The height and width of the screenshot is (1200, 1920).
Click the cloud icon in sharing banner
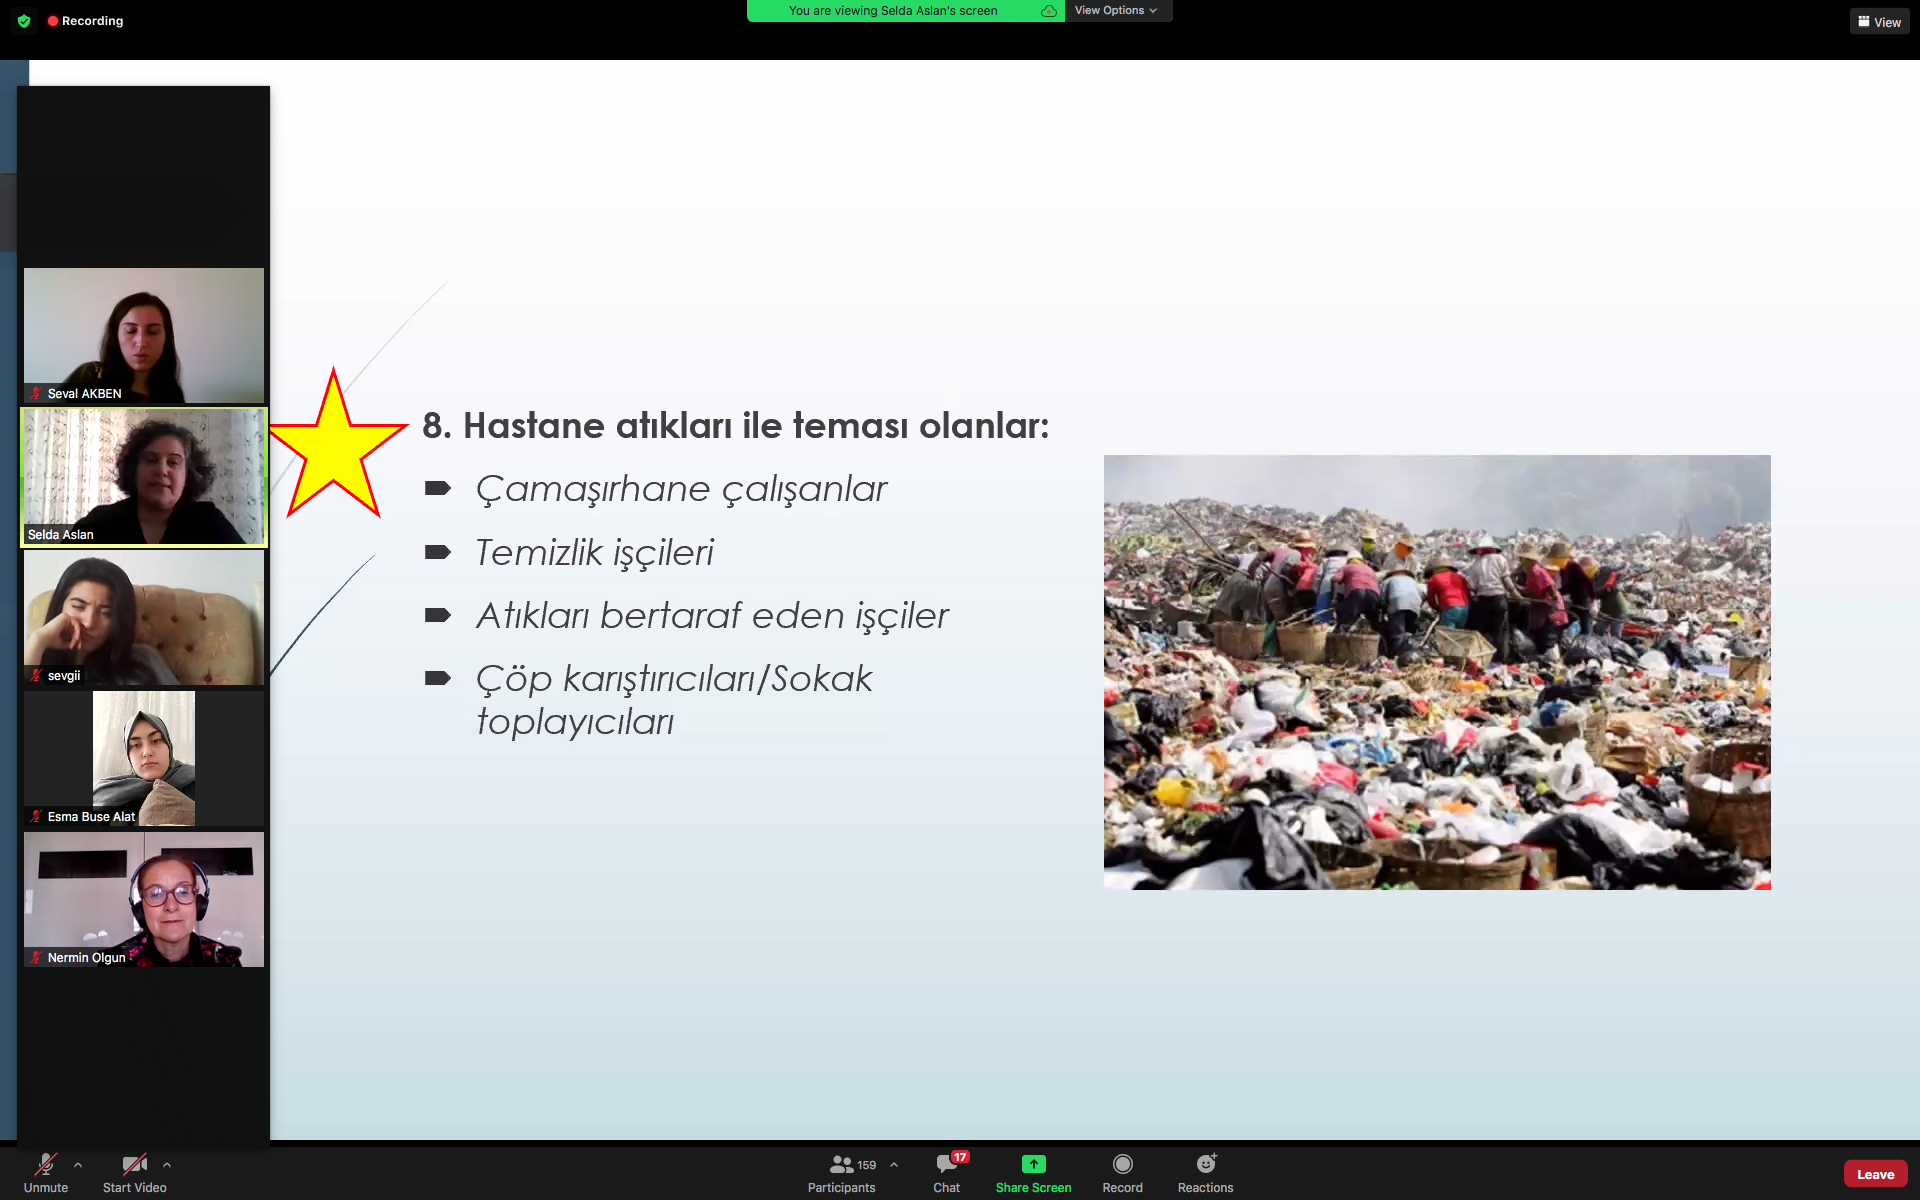click(x=1048, y=11)
